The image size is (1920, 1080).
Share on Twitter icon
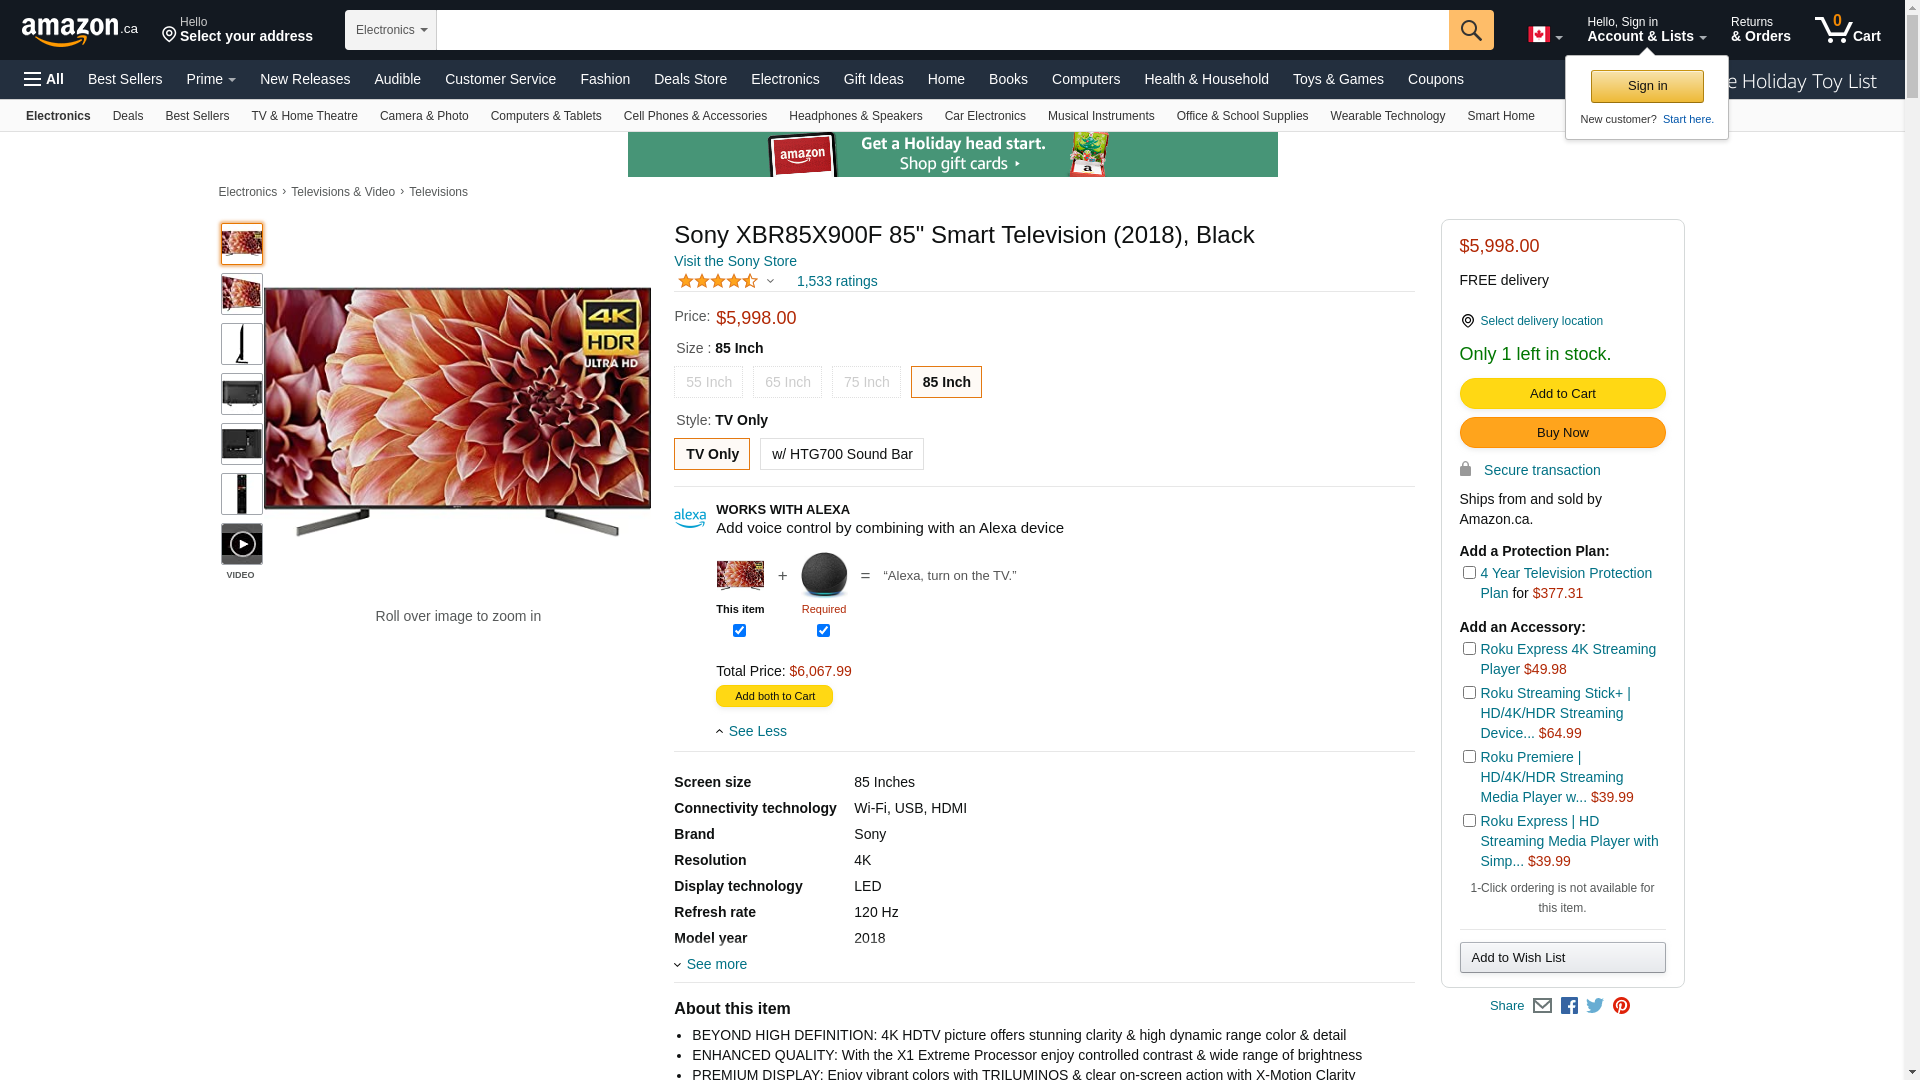pyautogui.click(x=1594, y=1006)
